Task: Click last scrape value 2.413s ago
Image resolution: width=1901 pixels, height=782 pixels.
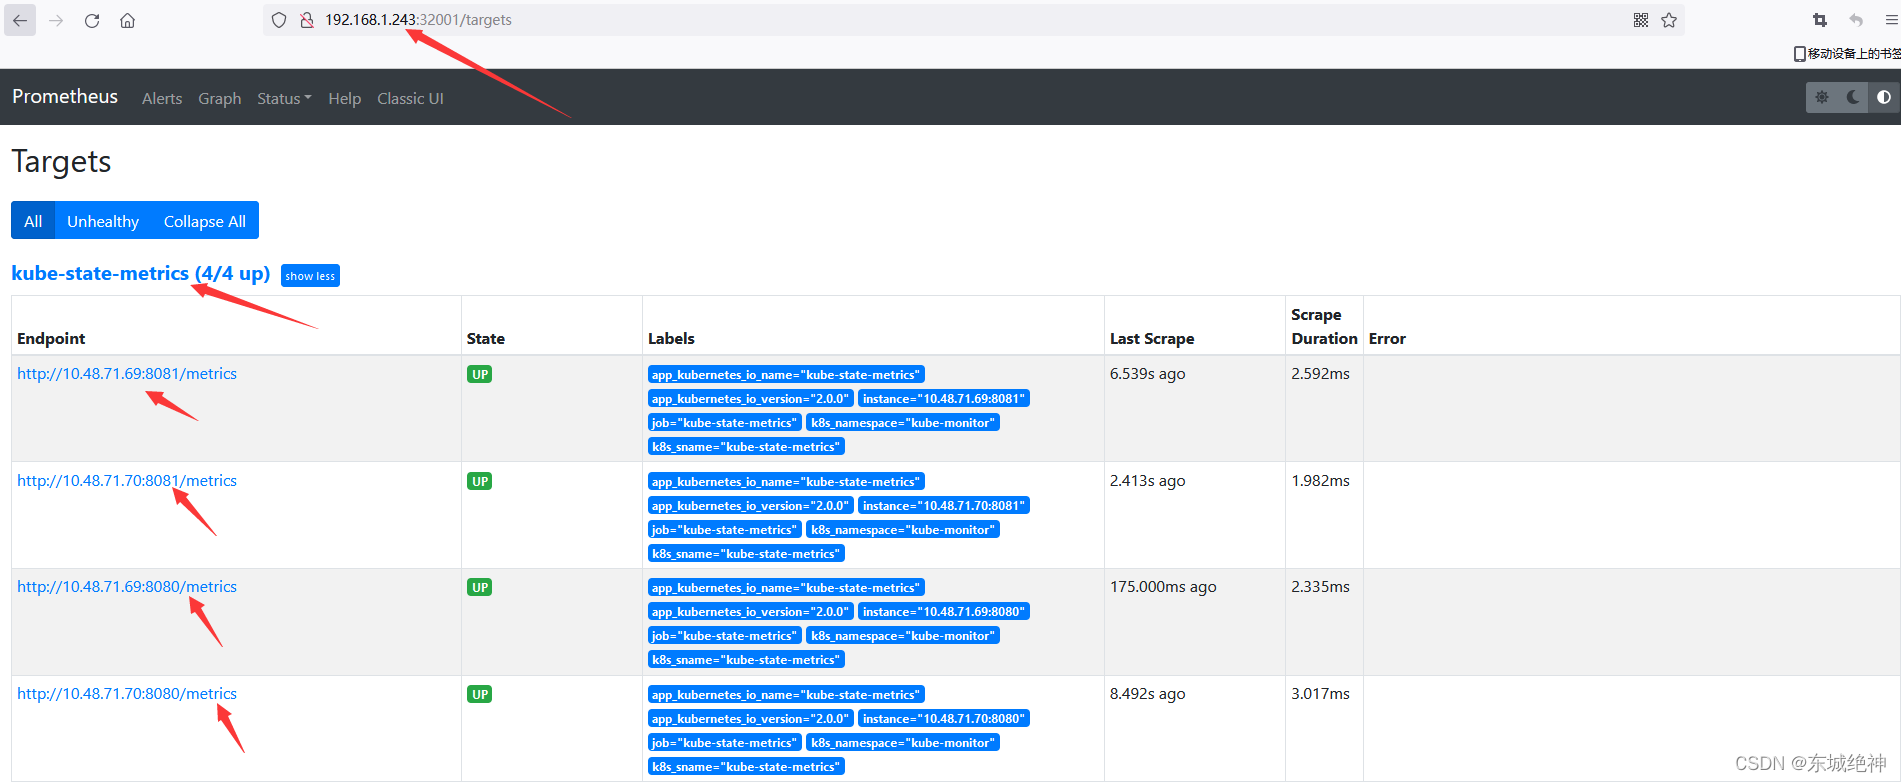Action: [x=1148, y=480]
